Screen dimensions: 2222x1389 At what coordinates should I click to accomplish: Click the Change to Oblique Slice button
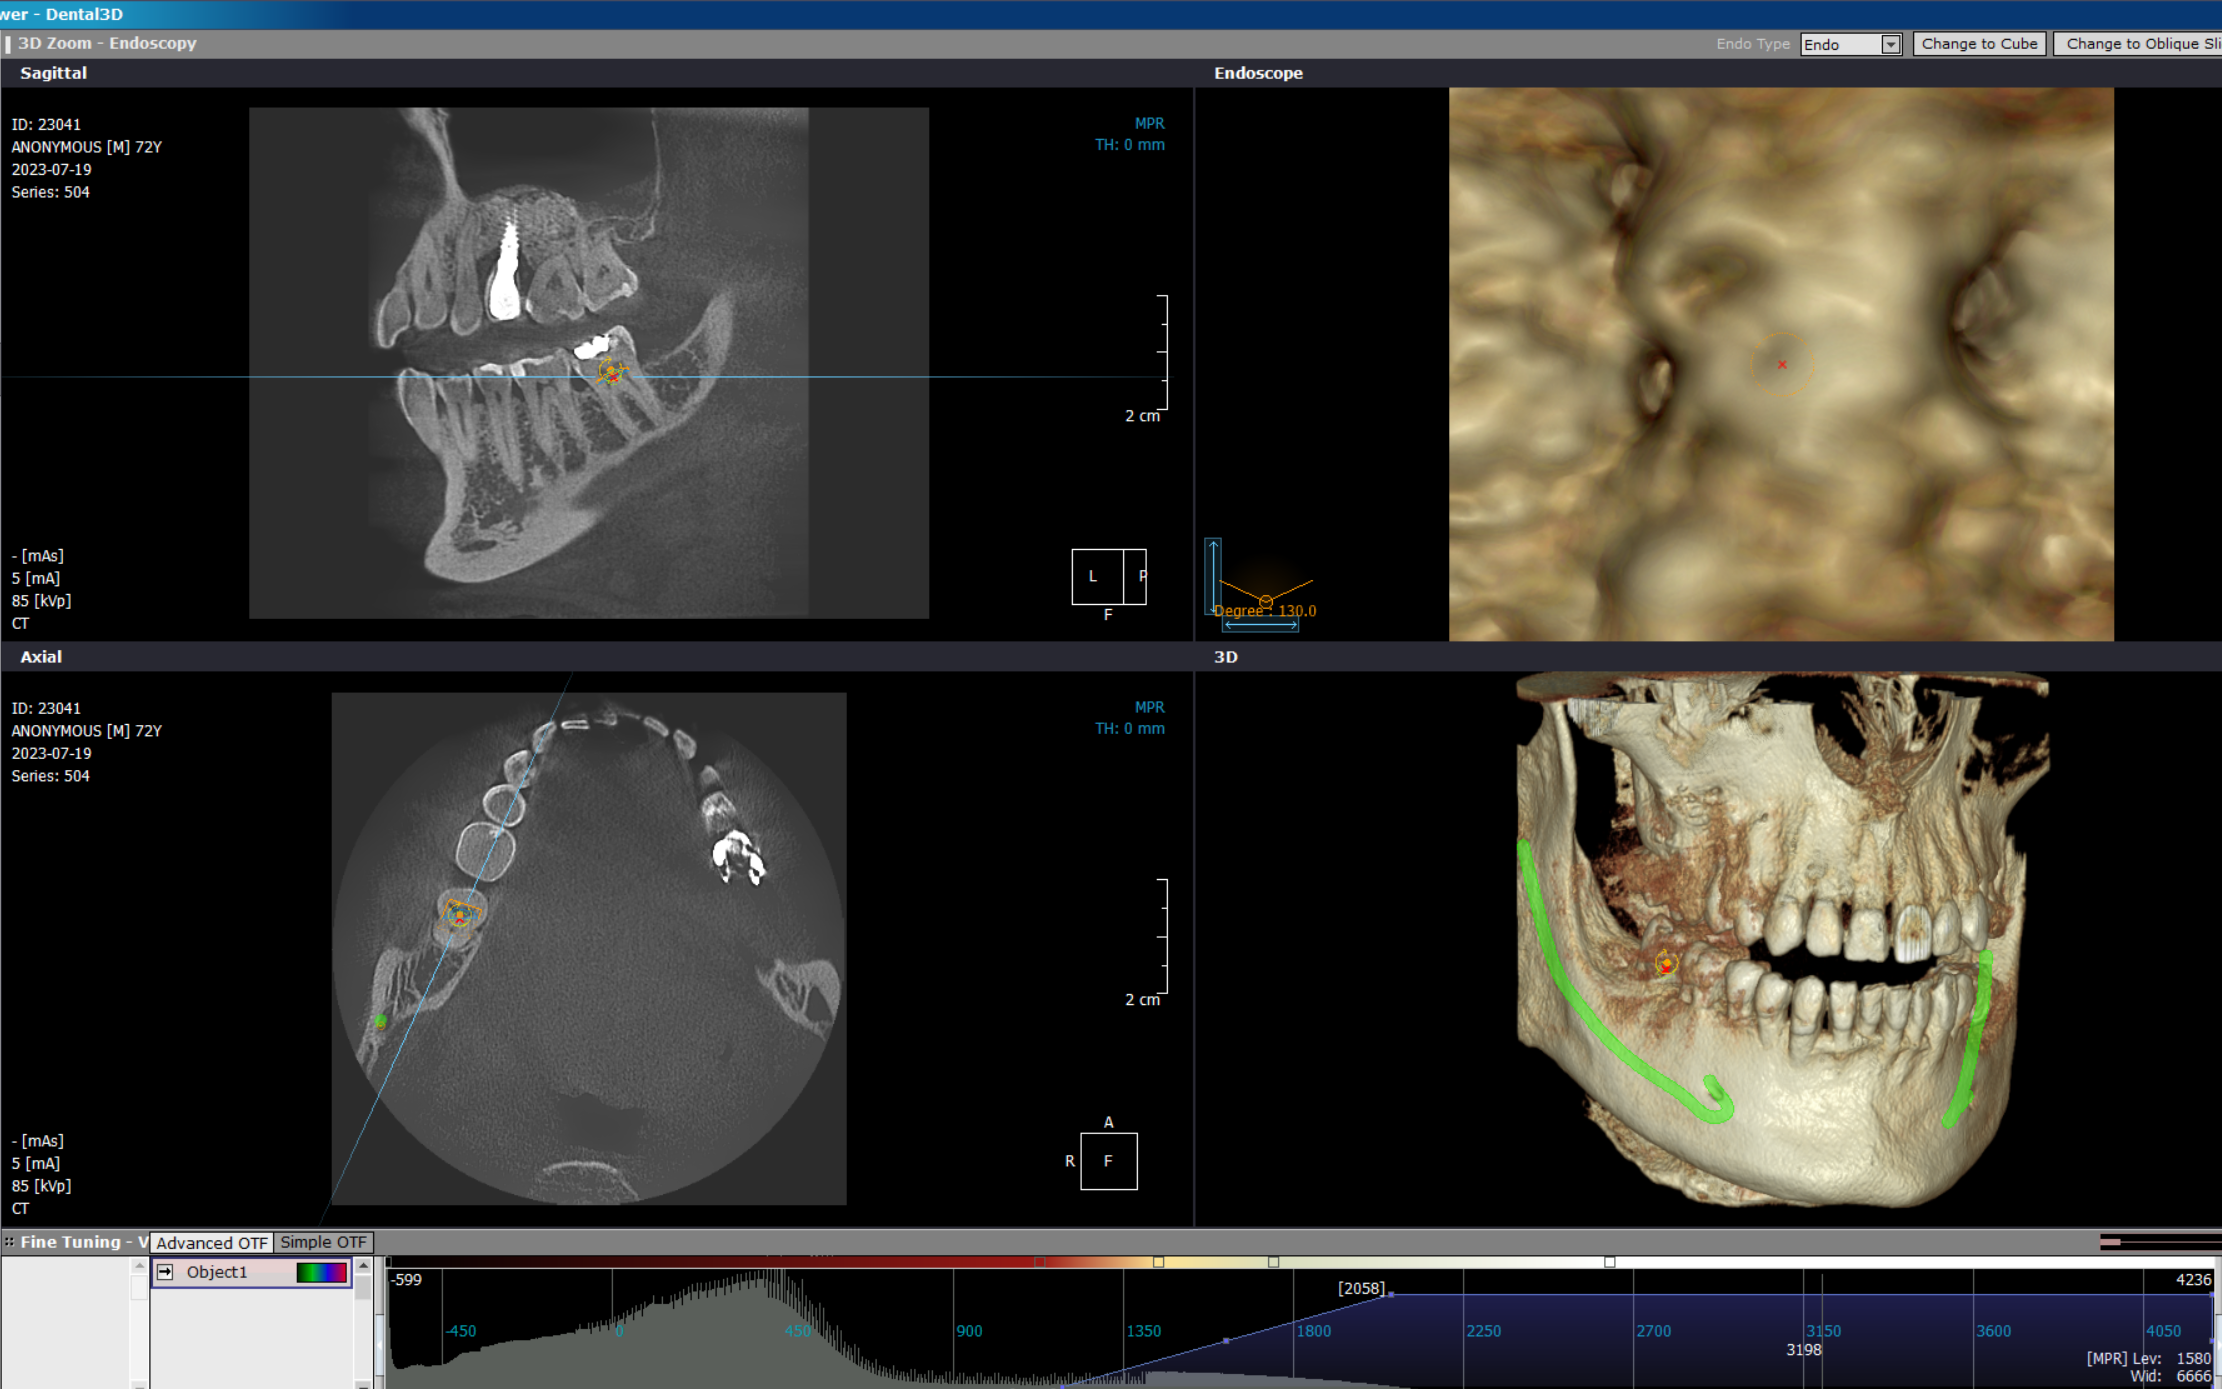pos(2137,44)
